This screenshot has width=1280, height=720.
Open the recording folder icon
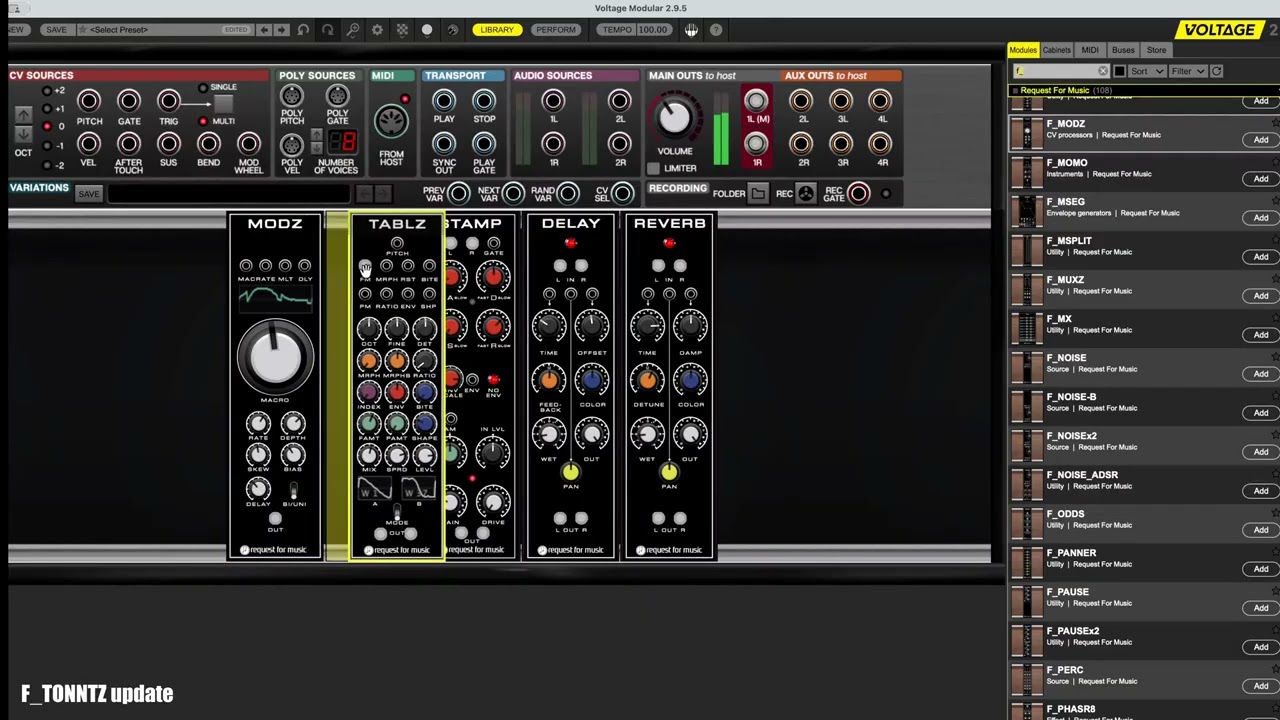pos(758,194)
